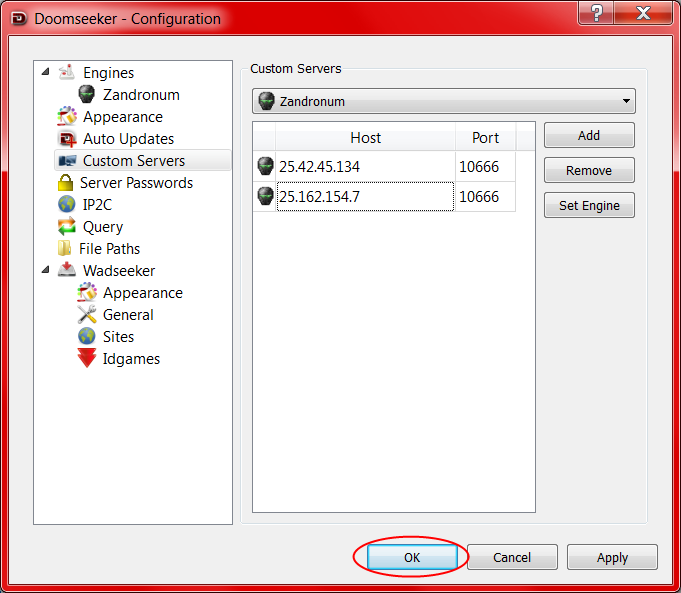Click the Engines joystick icon
This screenshot has height=593, width=681.
(x=66, y=73)
